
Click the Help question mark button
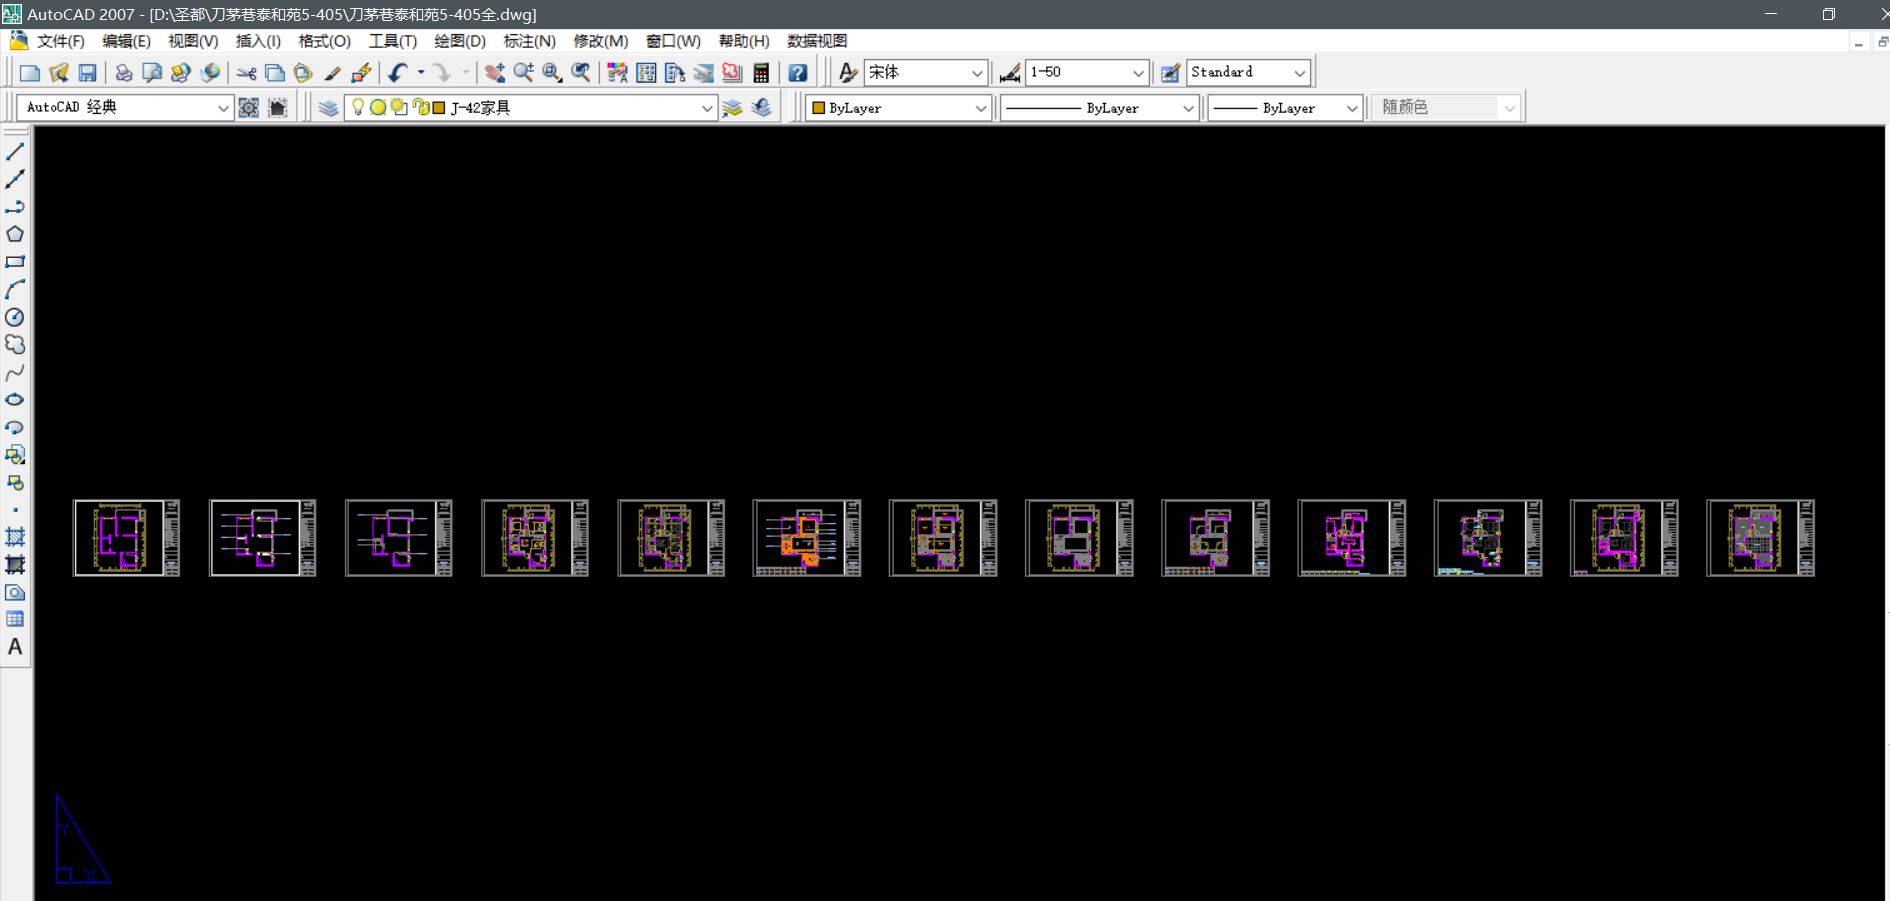click(797, 73)
